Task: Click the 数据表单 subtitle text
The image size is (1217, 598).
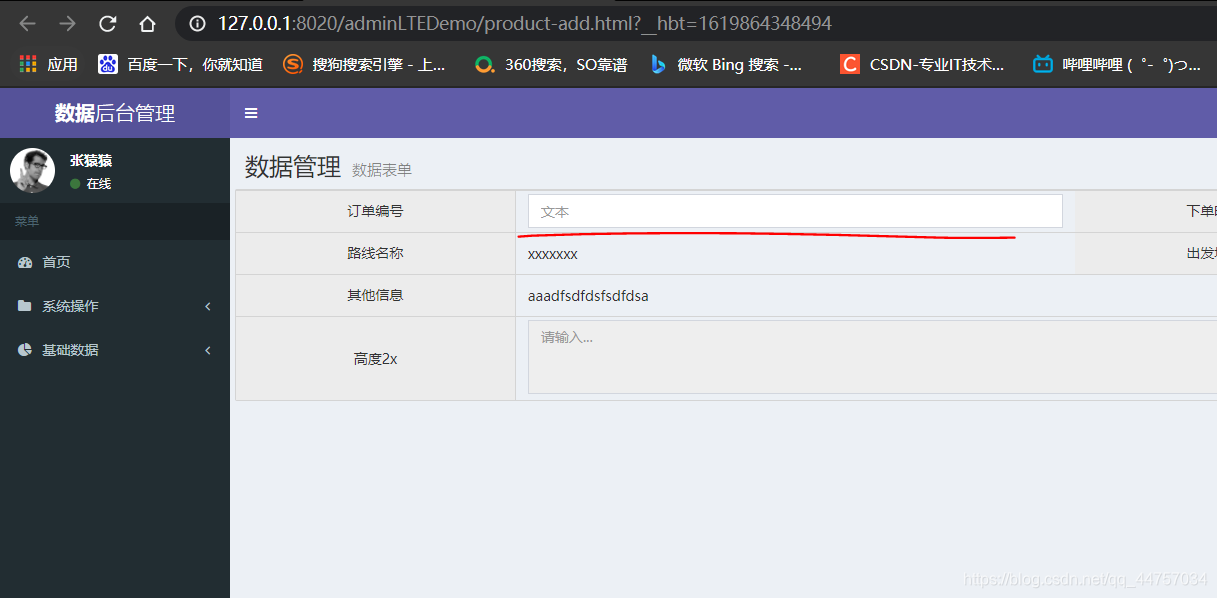Action: pos(382,171)
